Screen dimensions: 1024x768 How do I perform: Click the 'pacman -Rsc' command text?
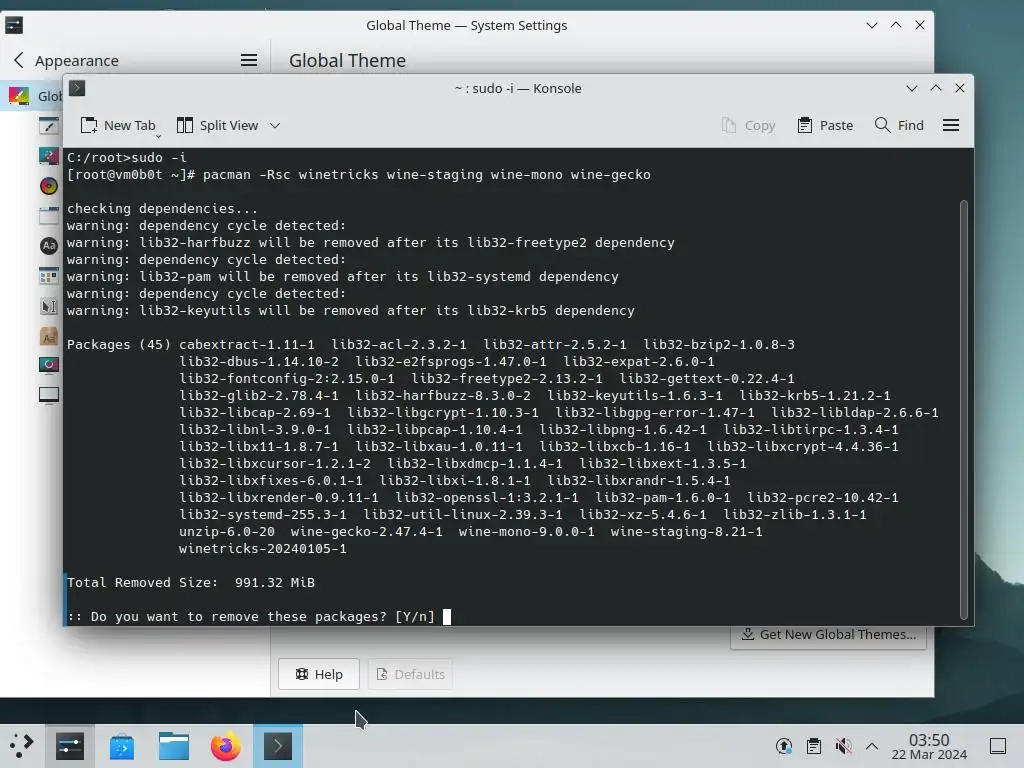pos(246,174)
